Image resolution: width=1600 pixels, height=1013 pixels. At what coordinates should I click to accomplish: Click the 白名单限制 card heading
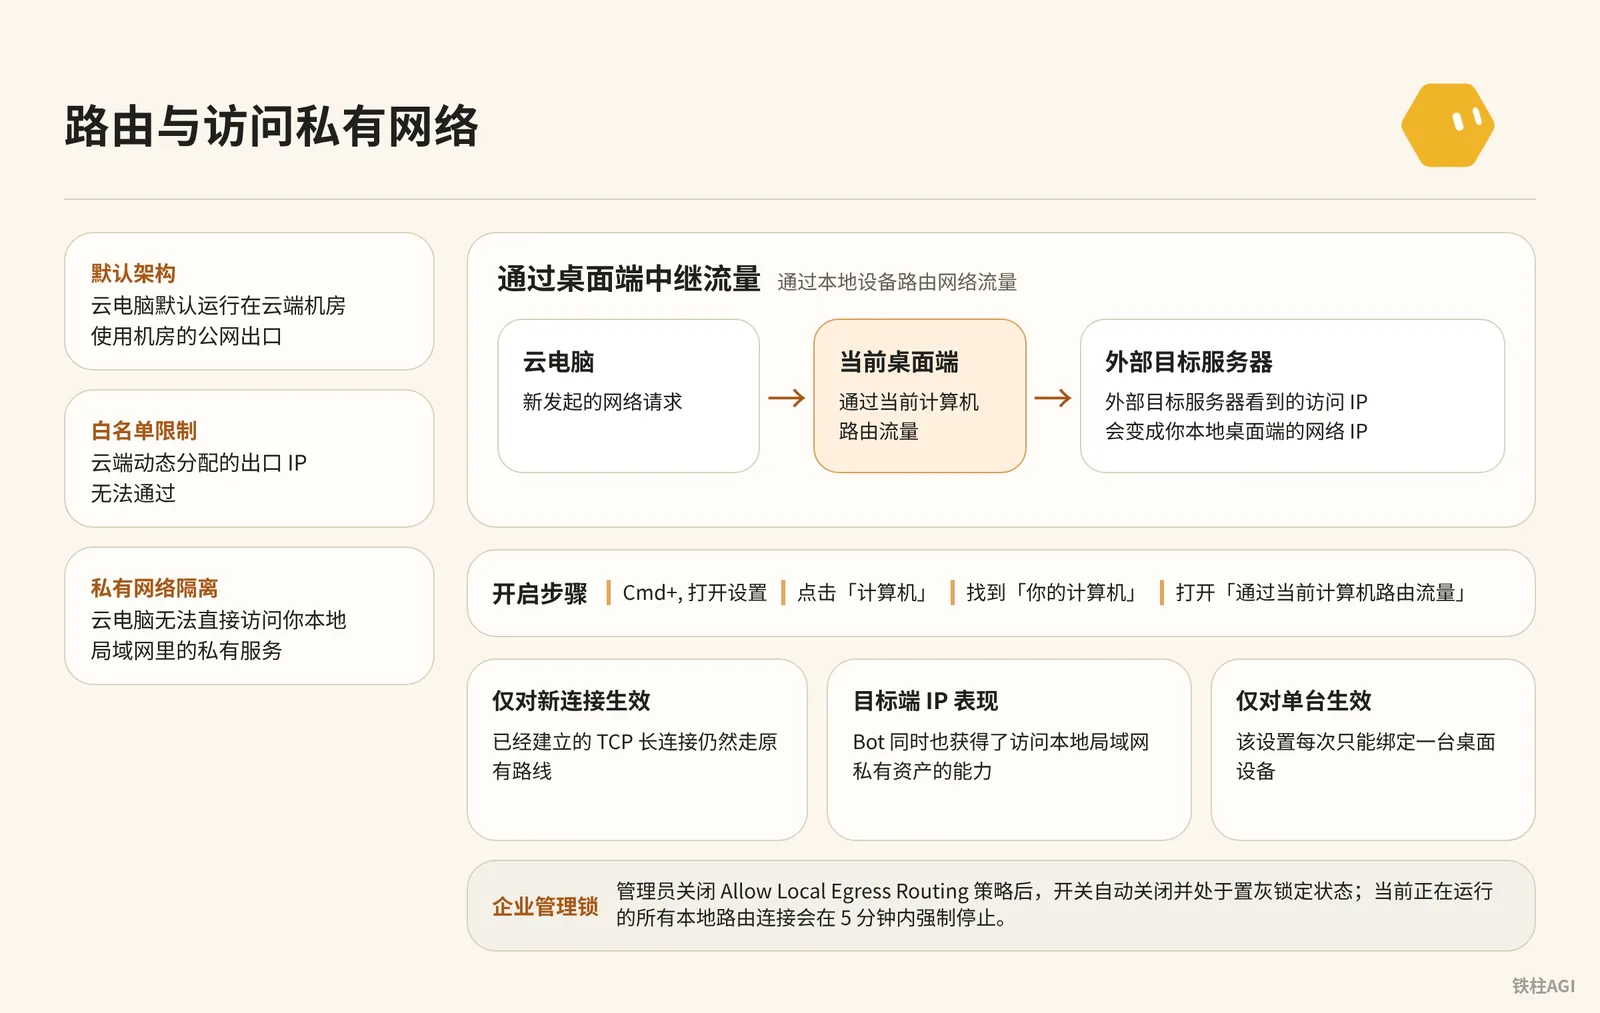click(x=144, y=430)
